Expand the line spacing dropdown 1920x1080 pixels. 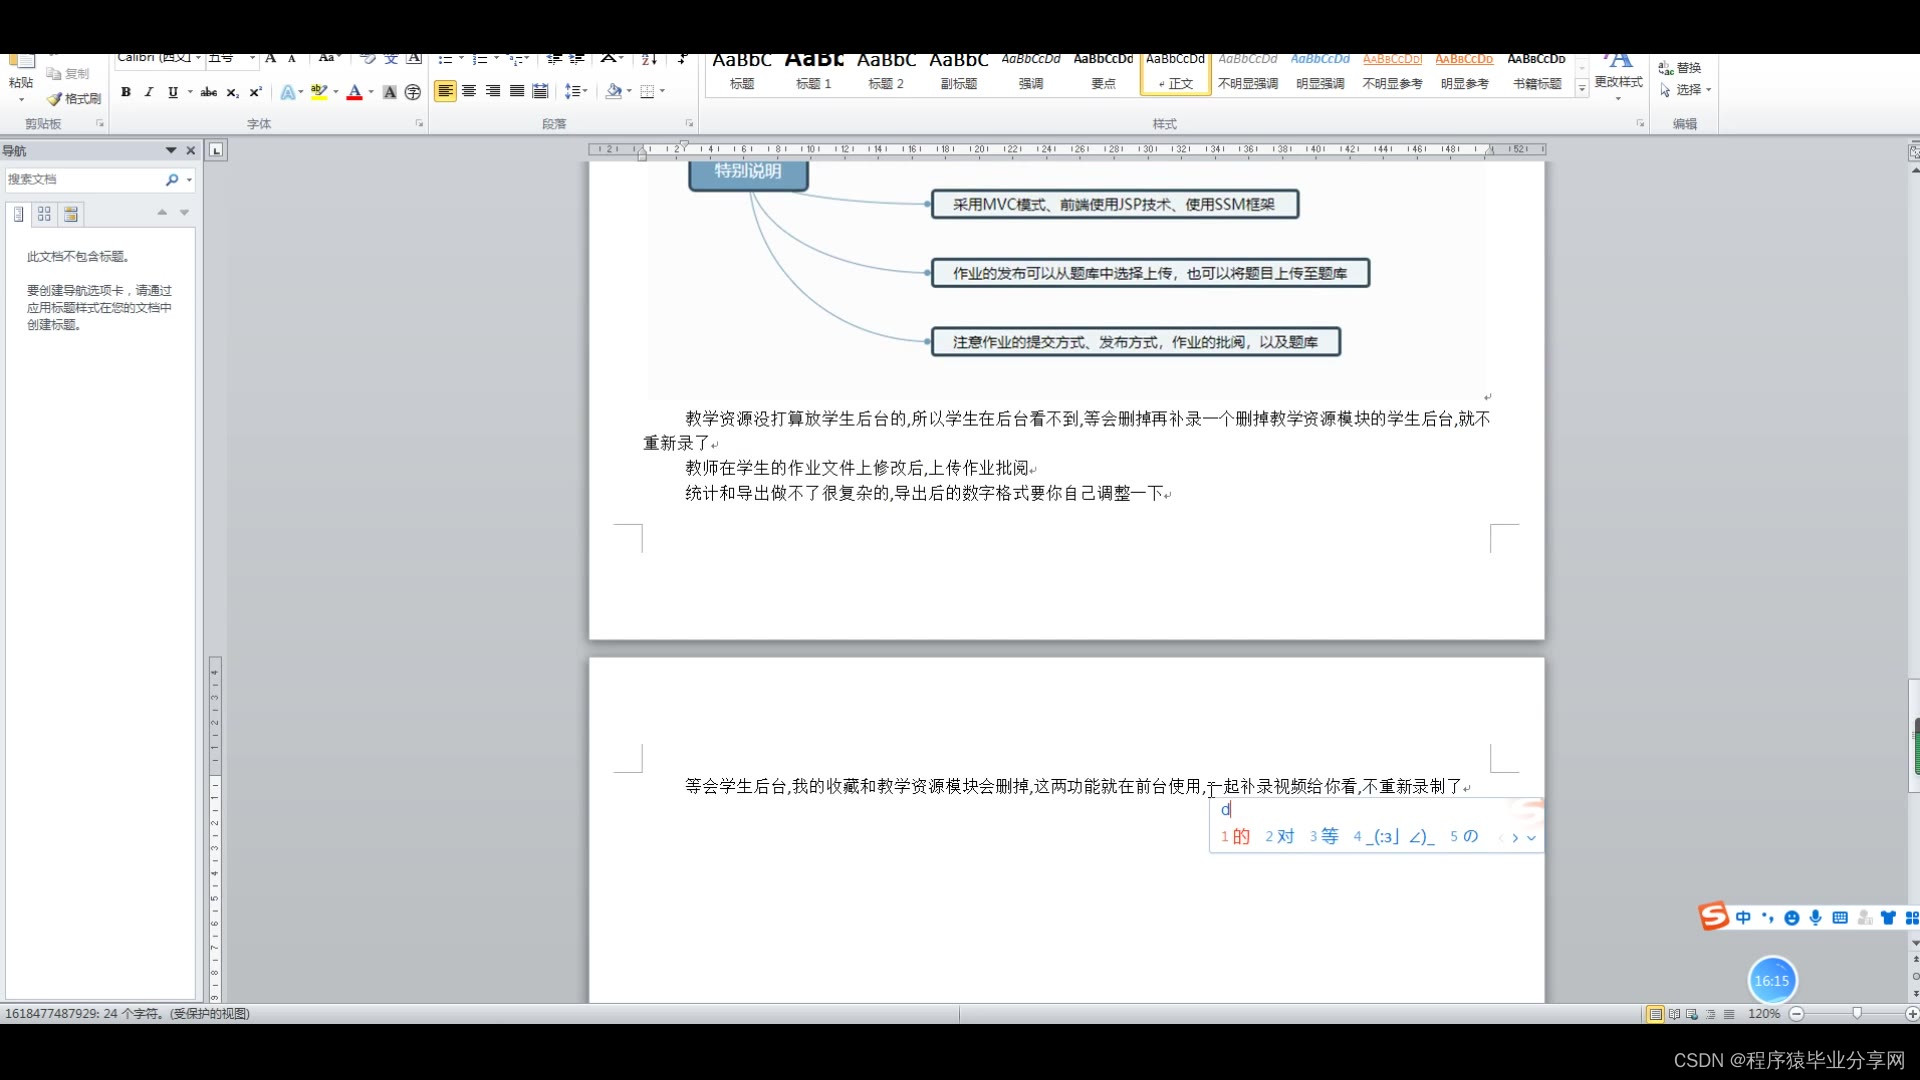click(x=585, y=92)
